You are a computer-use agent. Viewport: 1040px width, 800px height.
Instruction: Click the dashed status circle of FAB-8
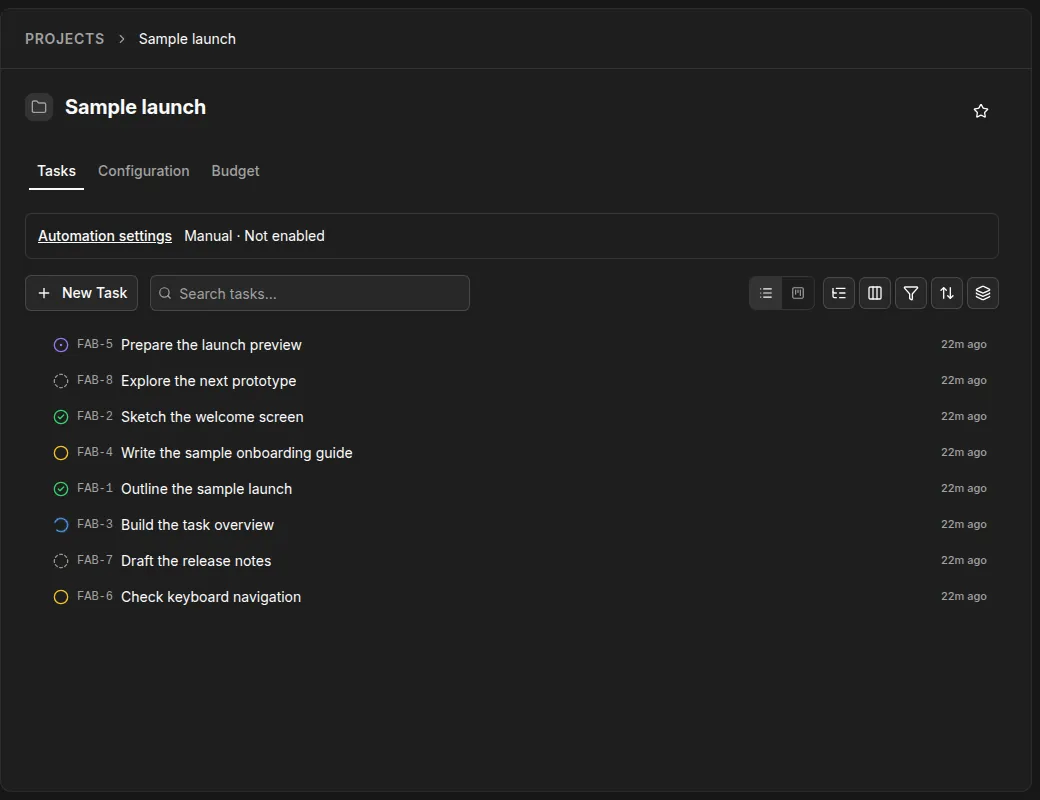(60, 381)
